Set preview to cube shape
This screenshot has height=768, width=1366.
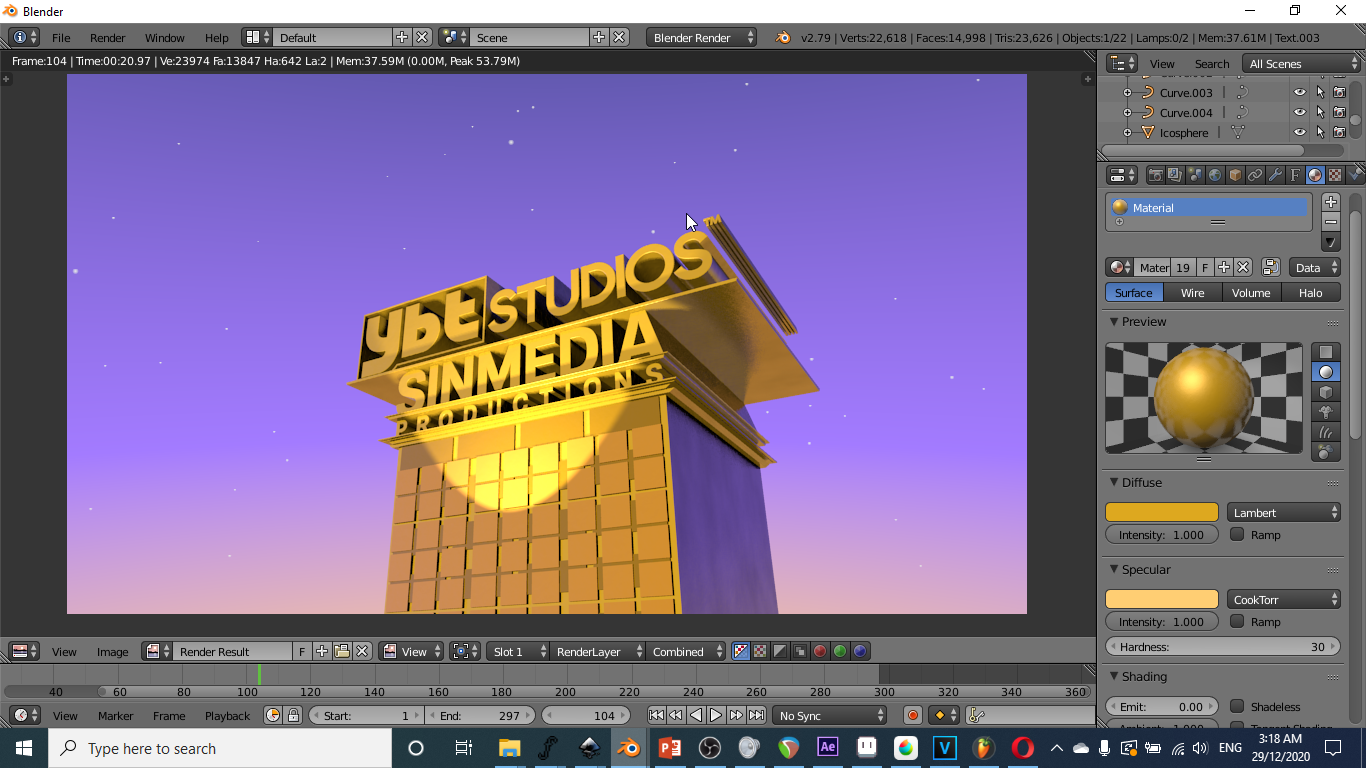pyautogui.click(x=1326, y=392)
